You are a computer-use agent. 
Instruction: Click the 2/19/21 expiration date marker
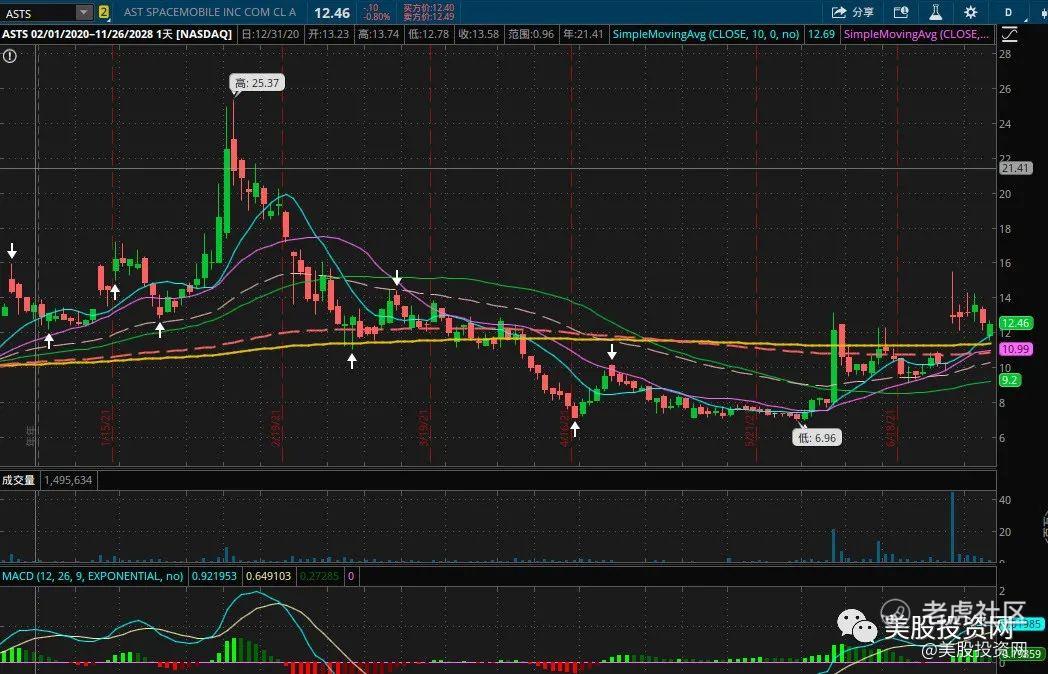[276, 428]
